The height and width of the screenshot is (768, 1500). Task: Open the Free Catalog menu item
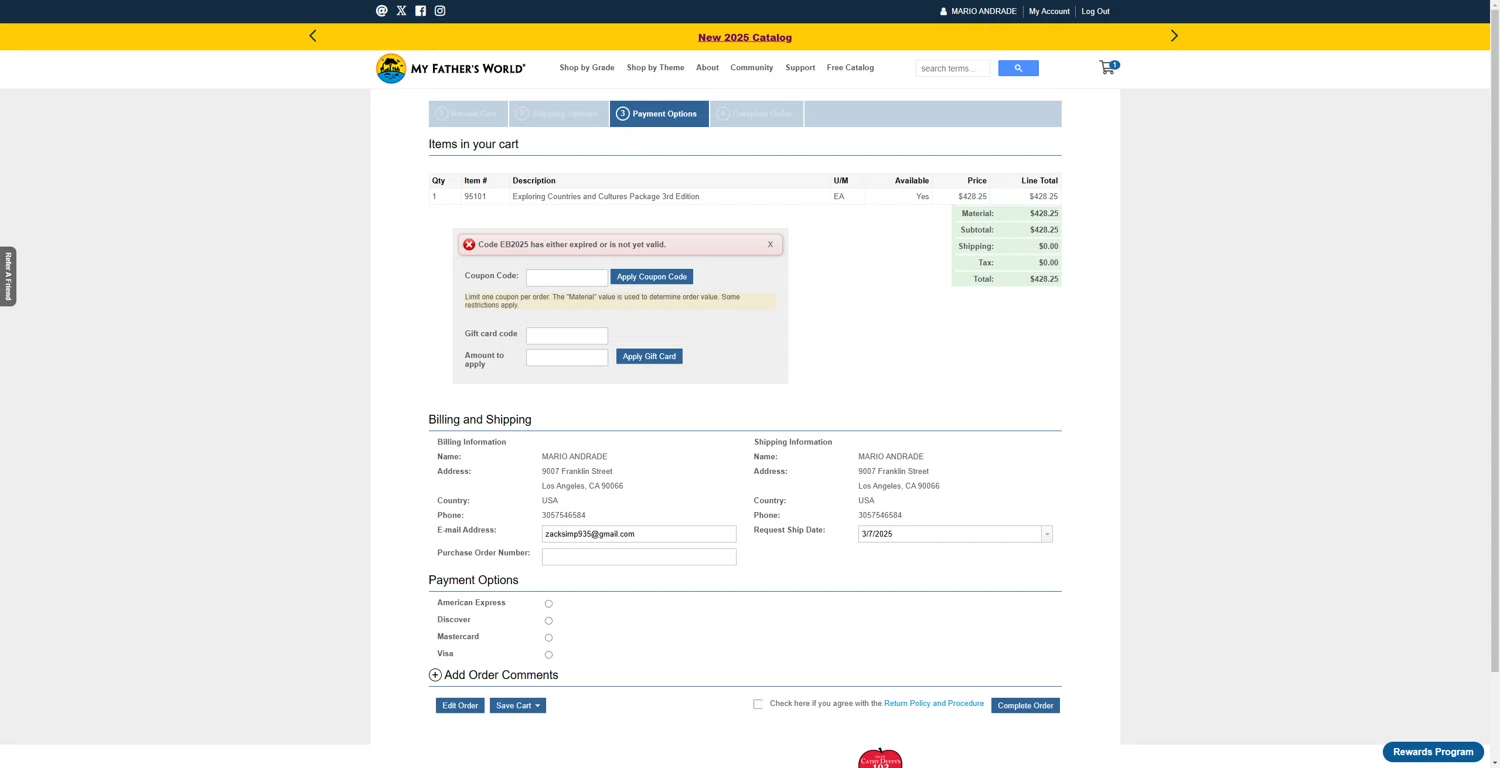click(850, 68)
